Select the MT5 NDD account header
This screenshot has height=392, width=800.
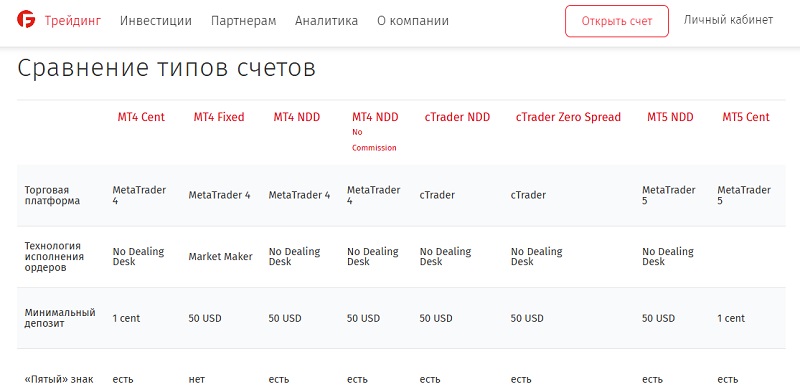(x=670, y=117)
